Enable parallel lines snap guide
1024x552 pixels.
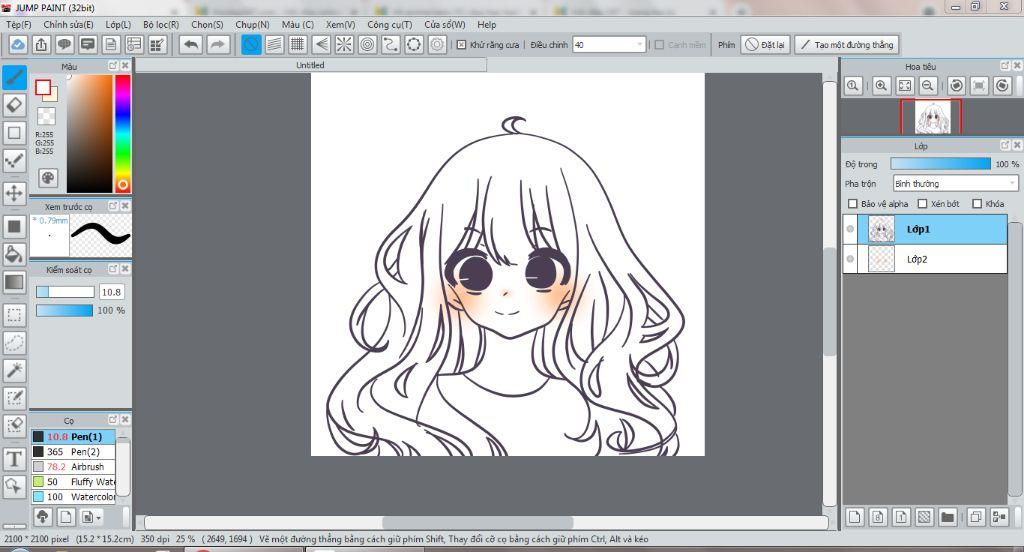[x=274, y=44]
